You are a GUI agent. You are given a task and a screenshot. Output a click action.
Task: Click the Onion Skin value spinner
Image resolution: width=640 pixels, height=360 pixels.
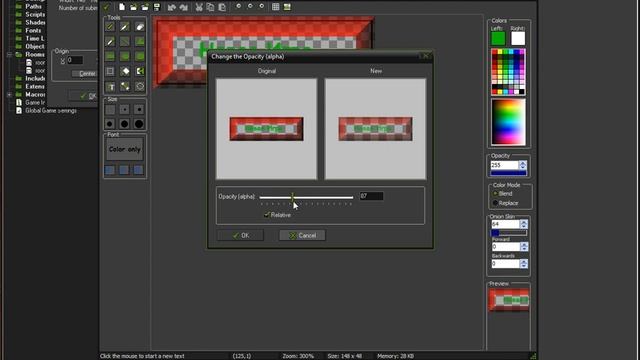tap(524, 224)
